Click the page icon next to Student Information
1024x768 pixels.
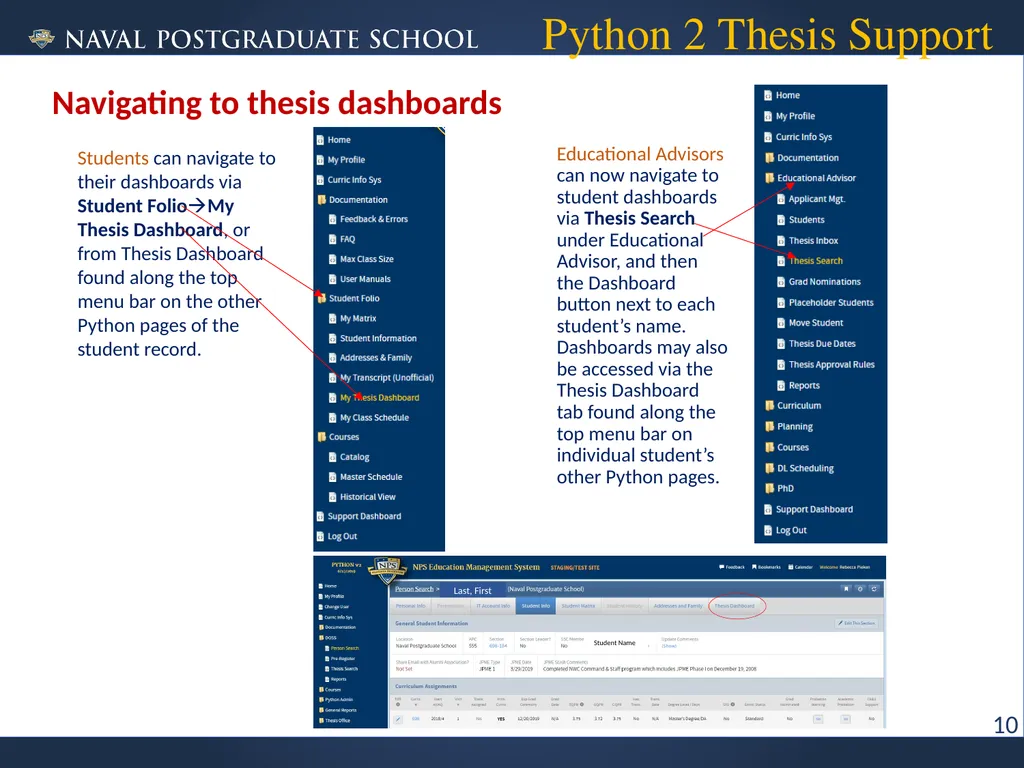332,338
